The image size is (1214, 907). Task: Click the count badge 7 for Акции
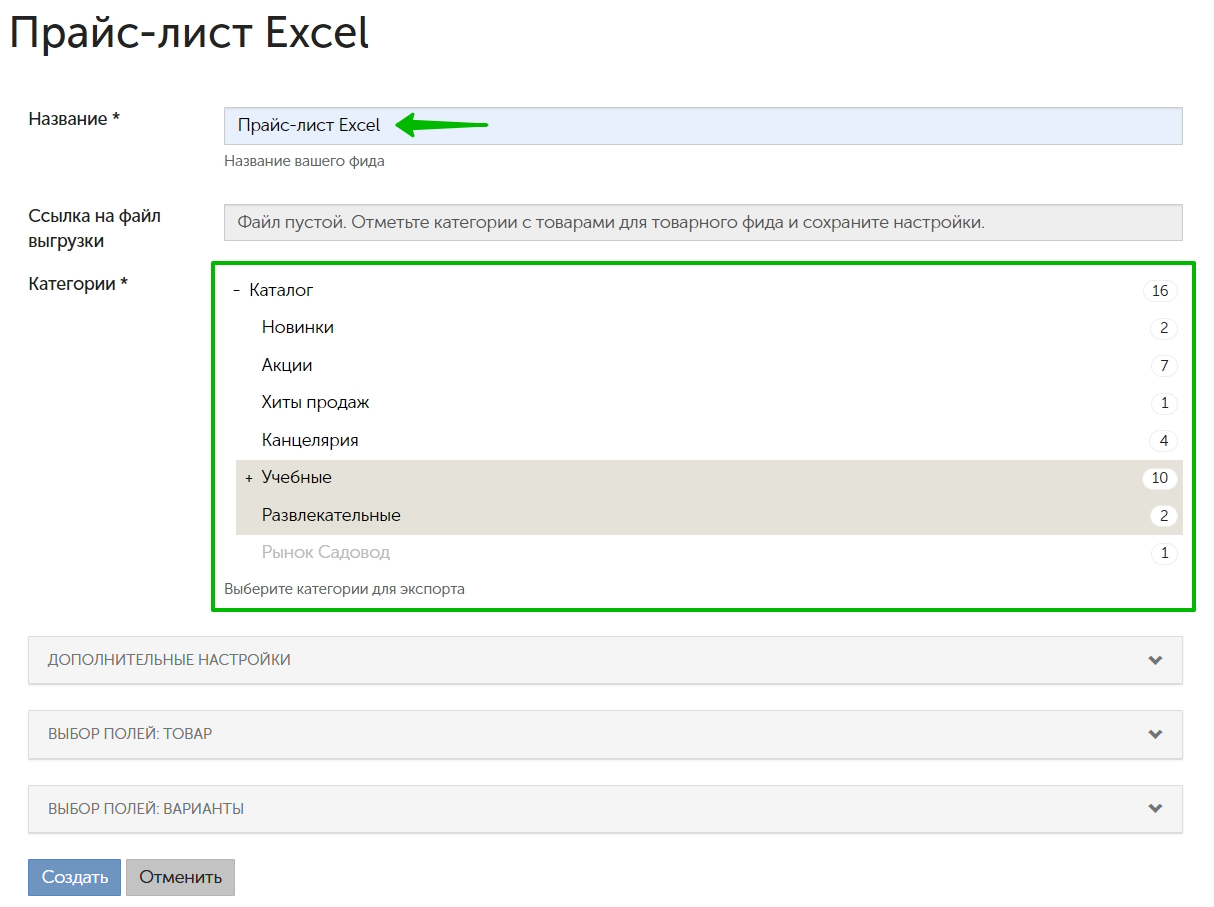click(x=1164, y=366)
